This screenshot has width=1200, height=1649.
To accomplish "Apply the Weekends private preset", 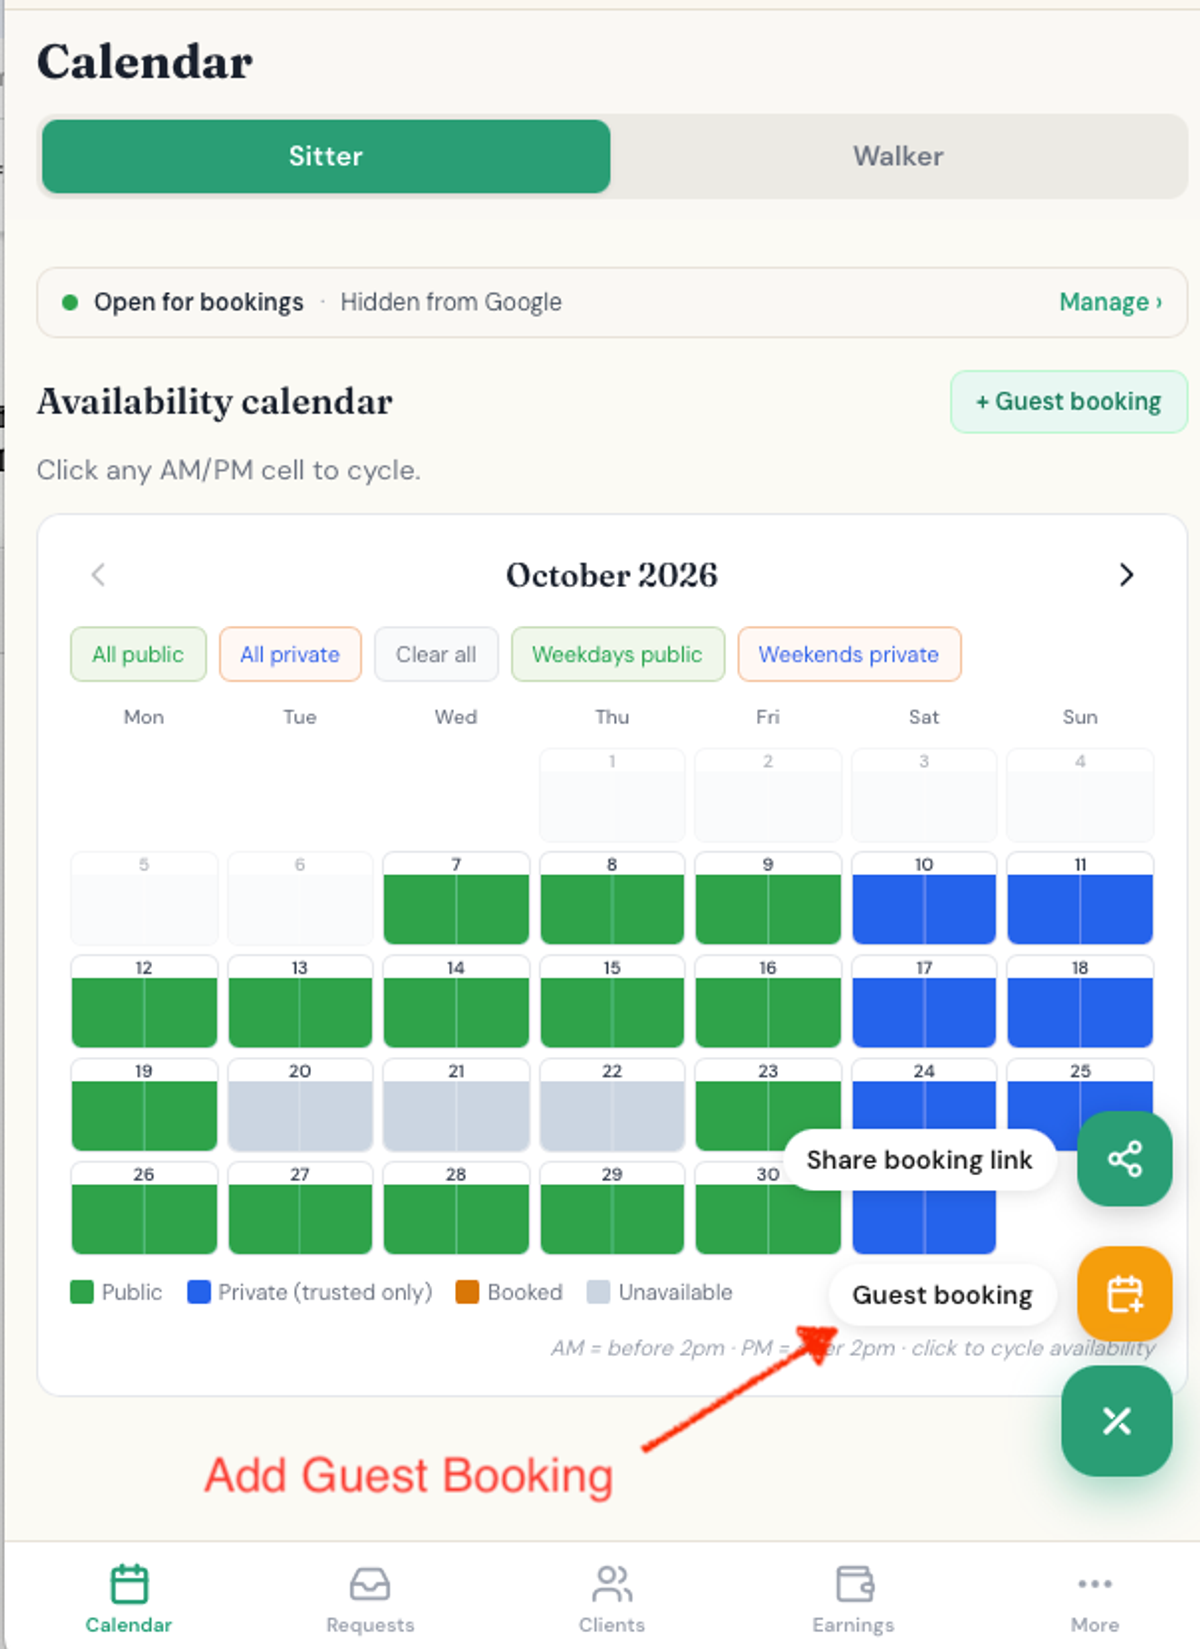I will pos(849,654).
